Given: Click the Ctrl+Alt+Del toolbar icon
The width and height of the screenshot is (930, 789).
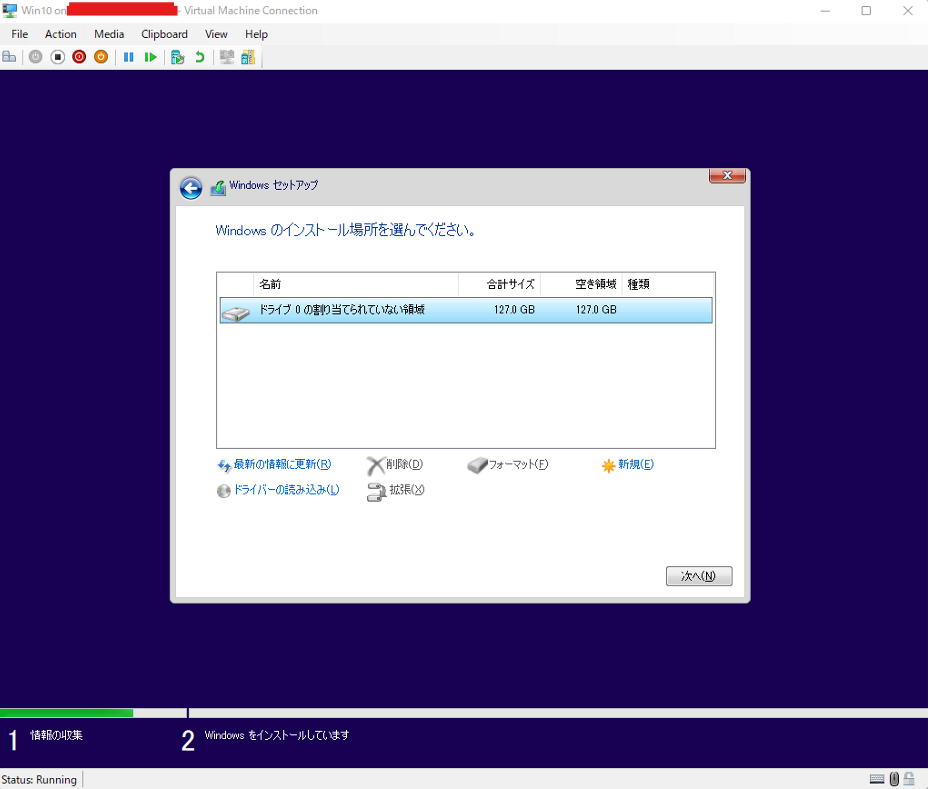Looking at the screenshot, I should (x=9, y=57).
